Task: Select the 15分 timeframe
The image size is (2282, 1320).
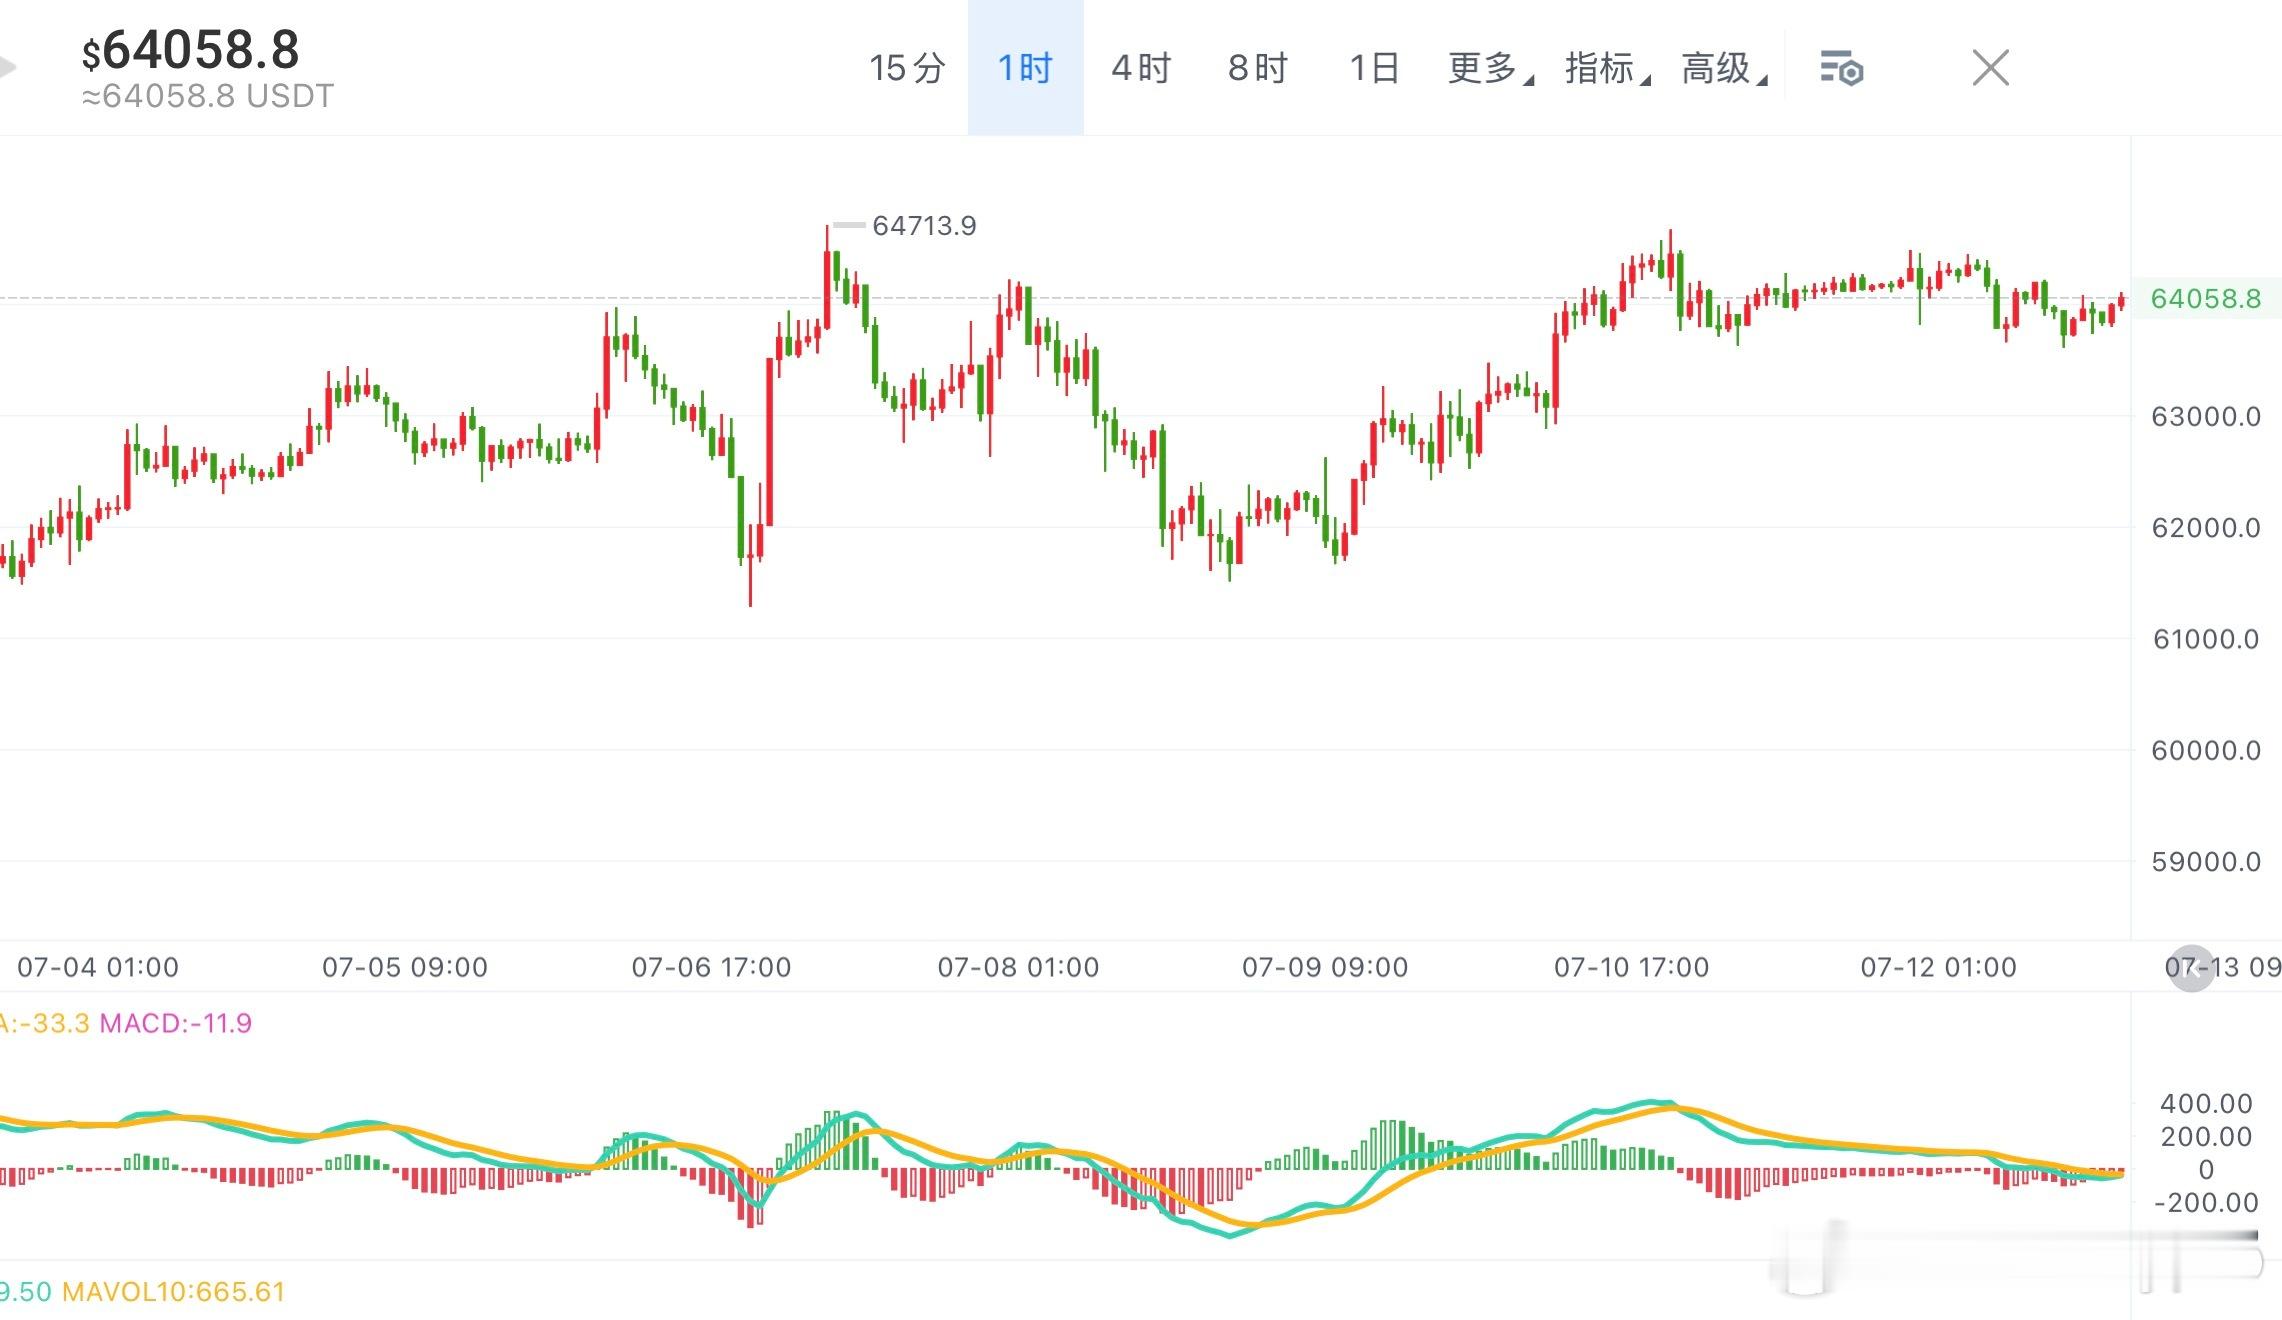Action: tap(907, 68)
